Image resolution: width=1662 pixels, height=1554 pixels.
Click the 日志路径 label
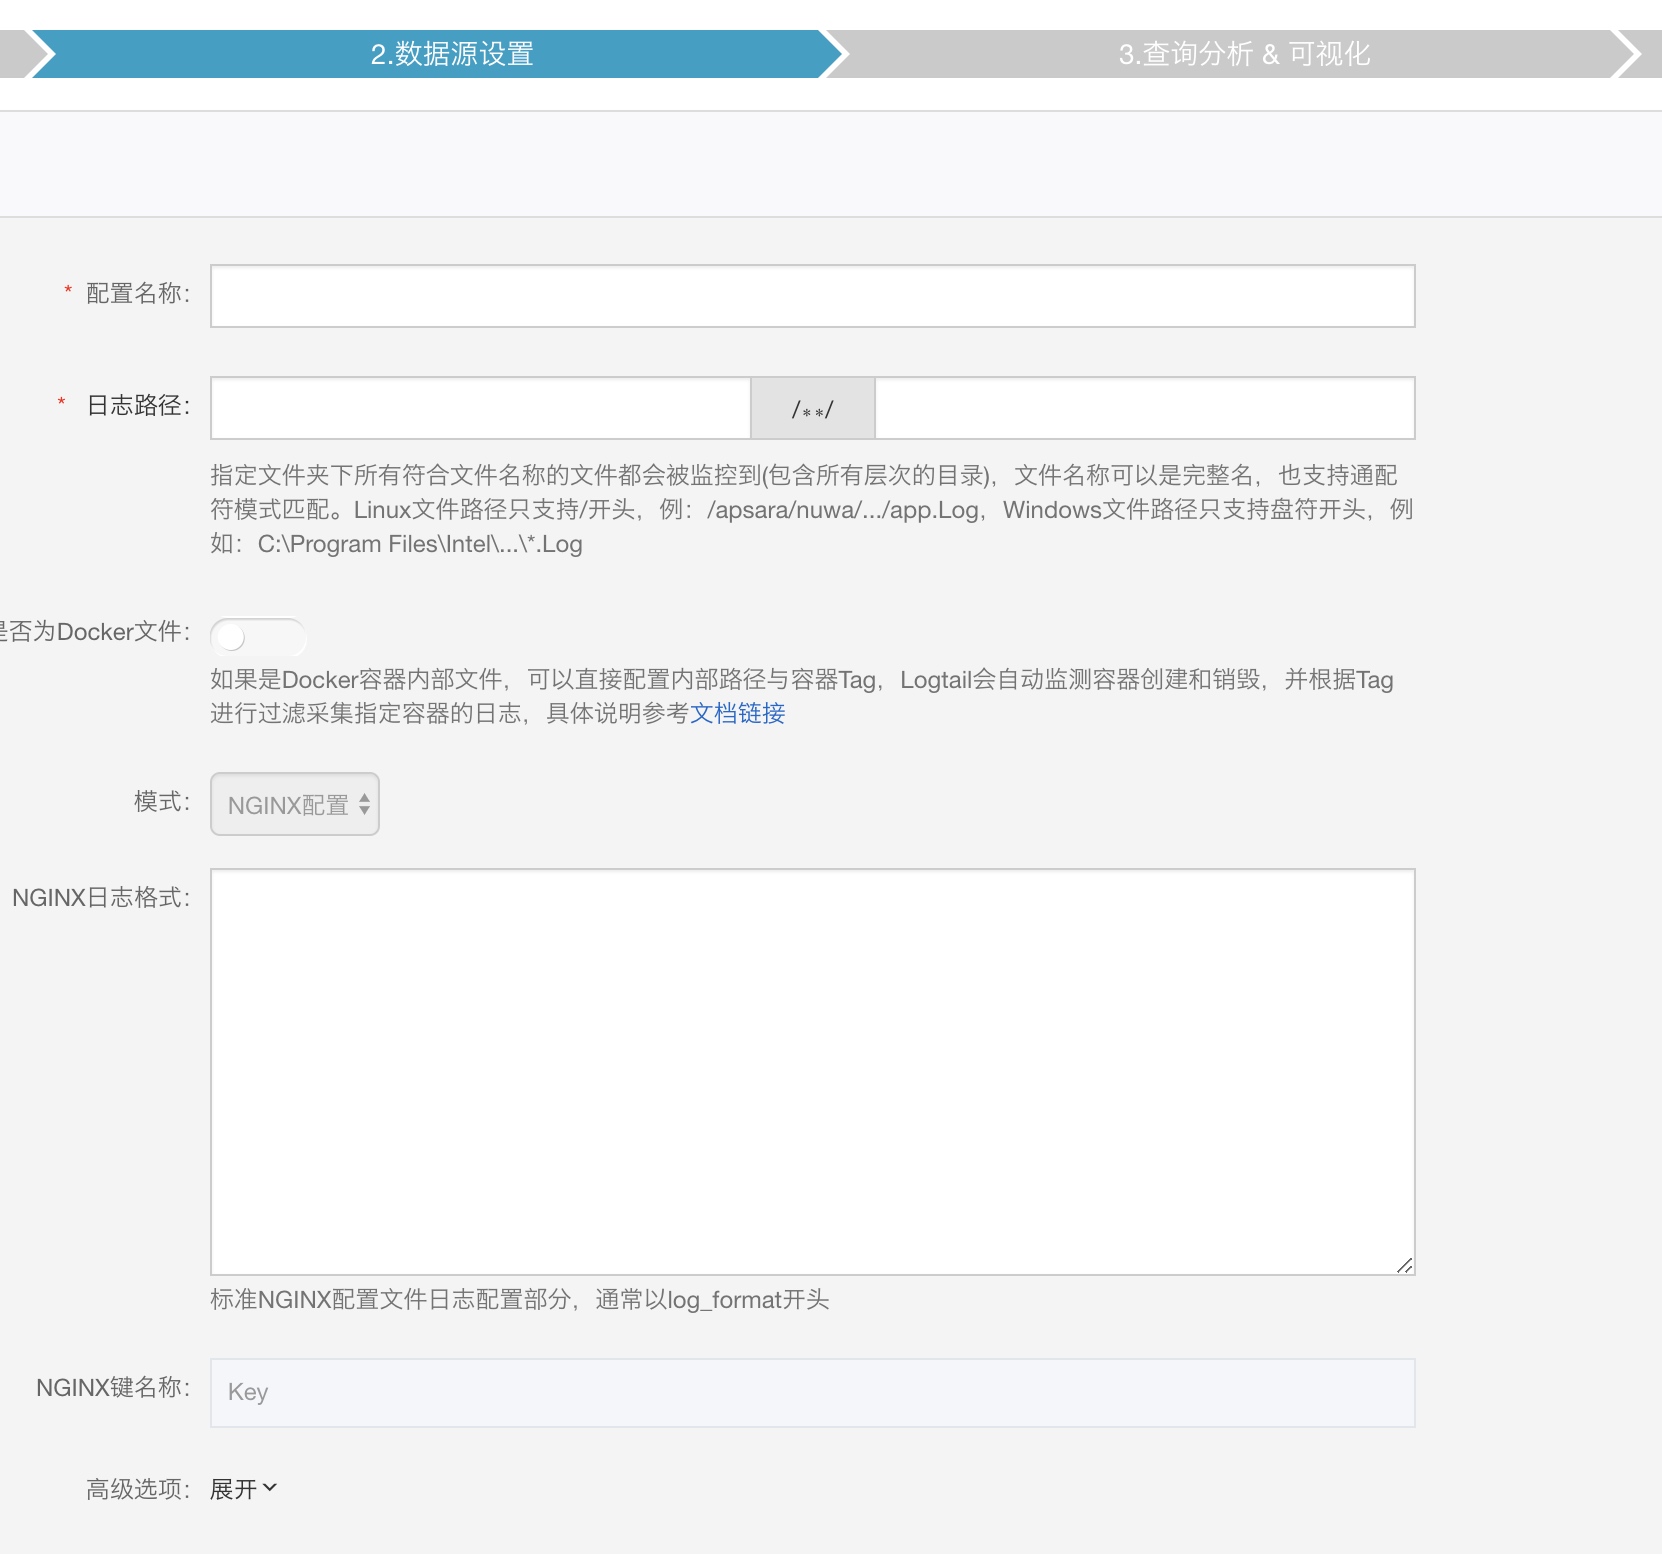click(137, 405)
